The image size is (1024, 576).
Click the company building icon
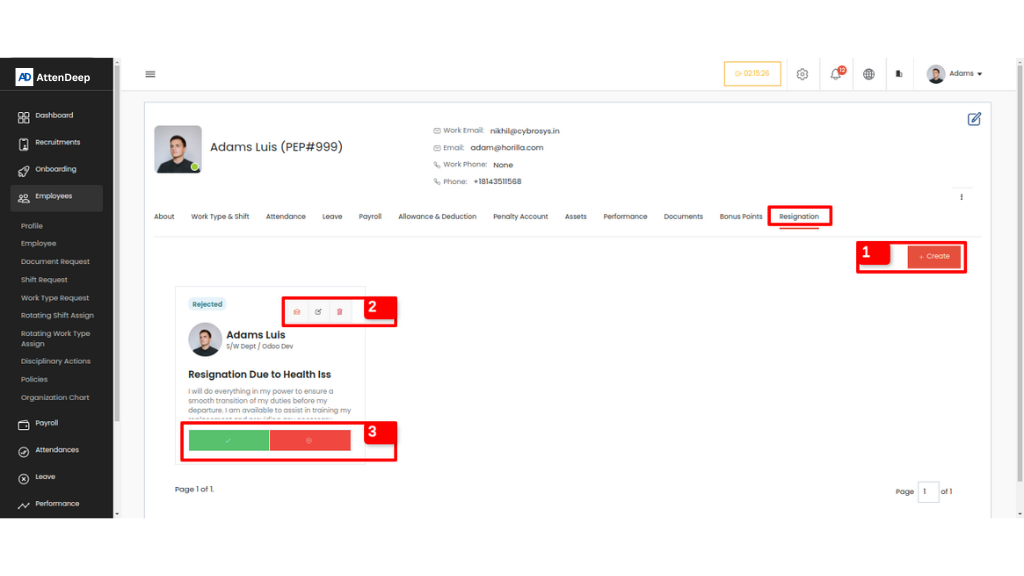[x=899, y=74]
